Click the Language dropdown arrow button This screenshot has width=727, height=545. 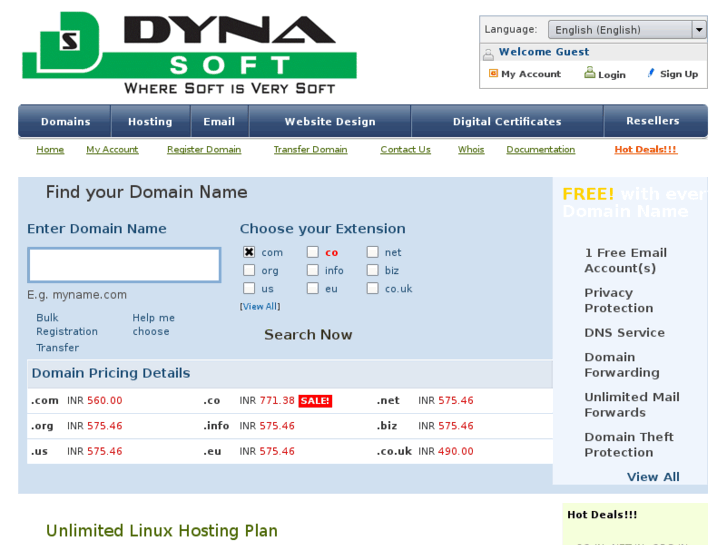pos(699,30)
